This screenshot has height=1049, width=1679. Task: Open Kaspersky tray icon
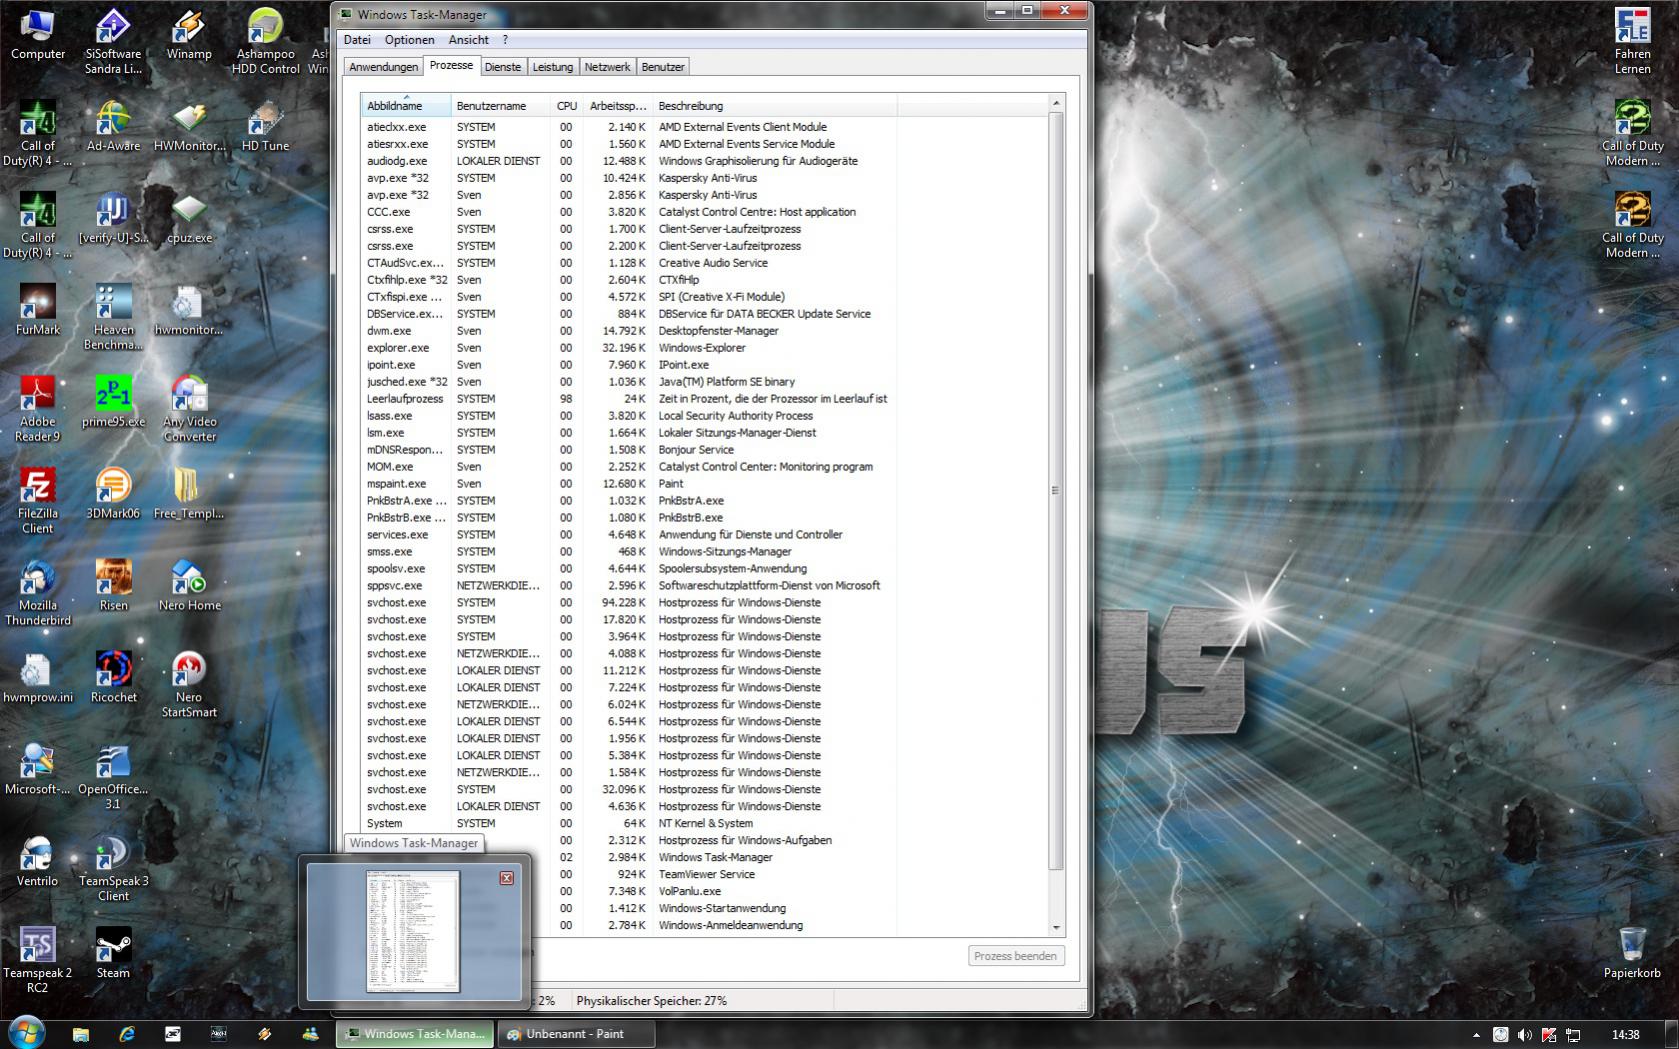(x=1548, y=1034)
